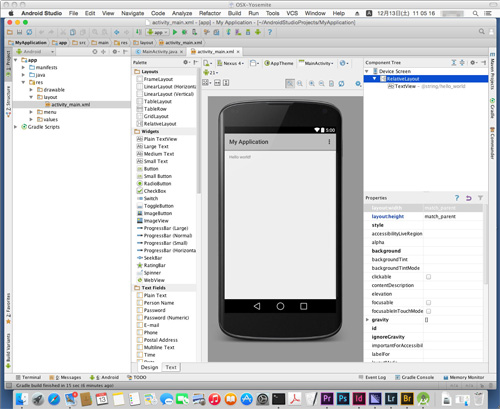Click the Save All floppy disk icon
500x409 pixels.
click(20, 32)
